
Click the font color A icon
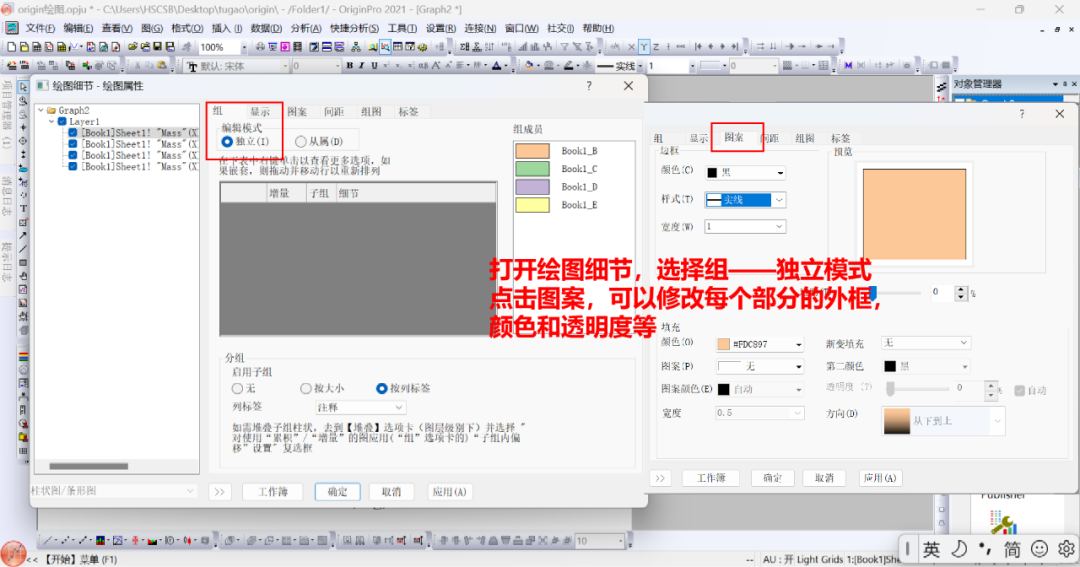tap(497, 65)
